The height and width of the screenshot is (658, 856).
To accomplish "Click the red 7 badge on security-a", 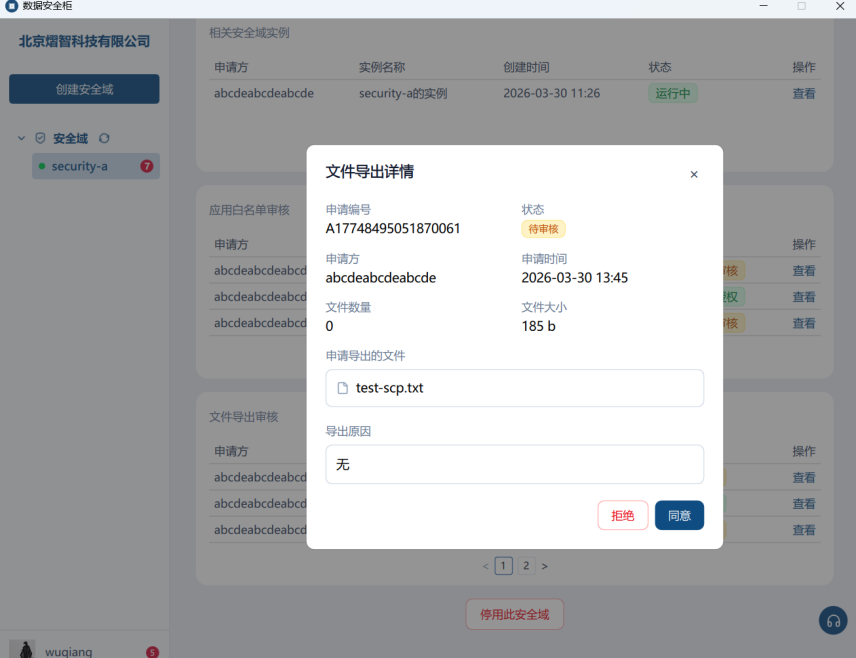I will tap(146, 166).
